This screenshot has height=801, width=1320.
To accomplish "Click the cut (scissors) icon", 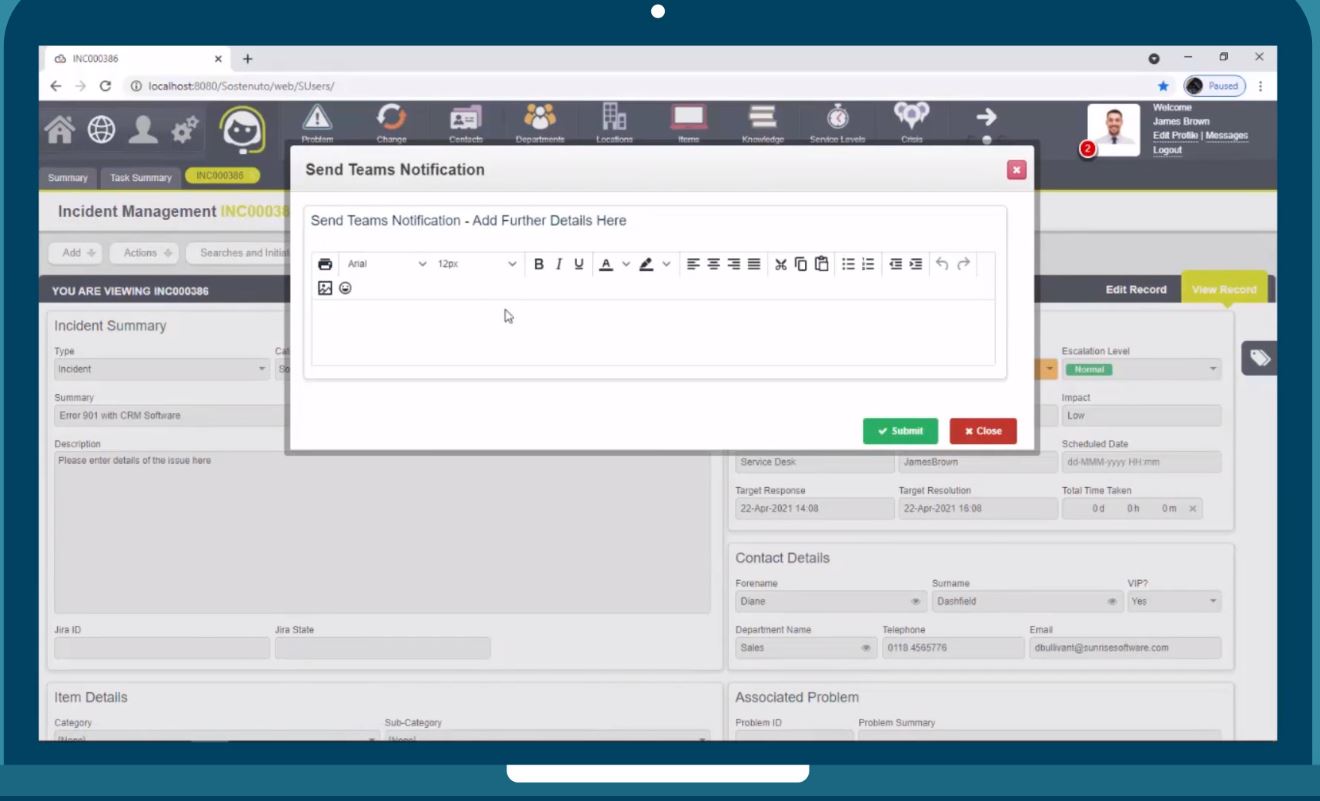I will click(782, 264).
